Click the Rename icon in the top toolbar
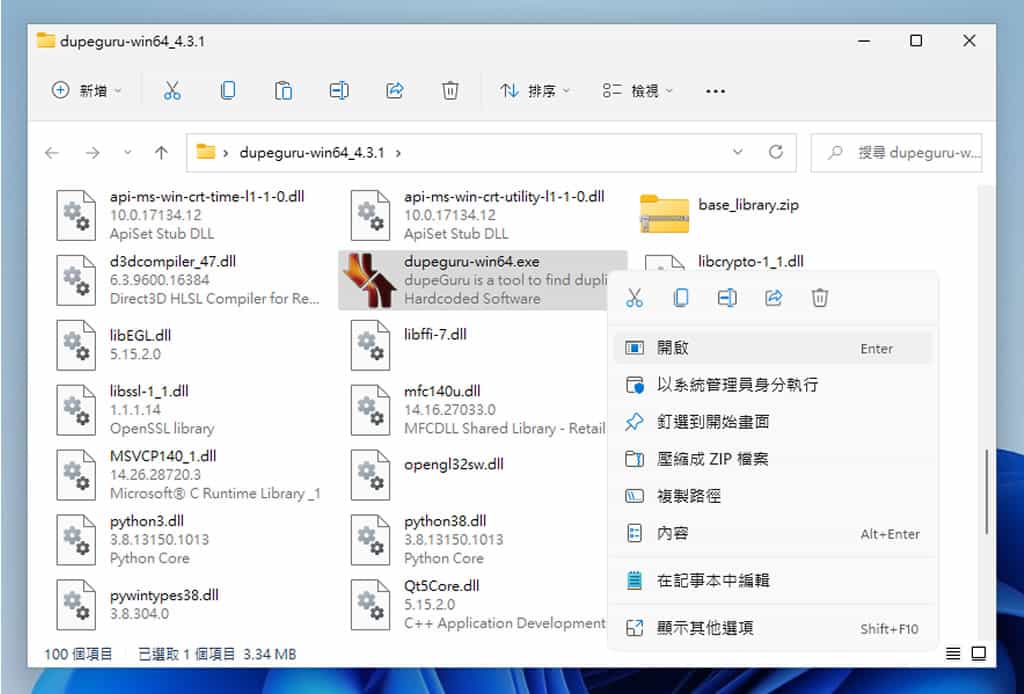Viewport: 1024px width, 694px height. pos(339,91)
